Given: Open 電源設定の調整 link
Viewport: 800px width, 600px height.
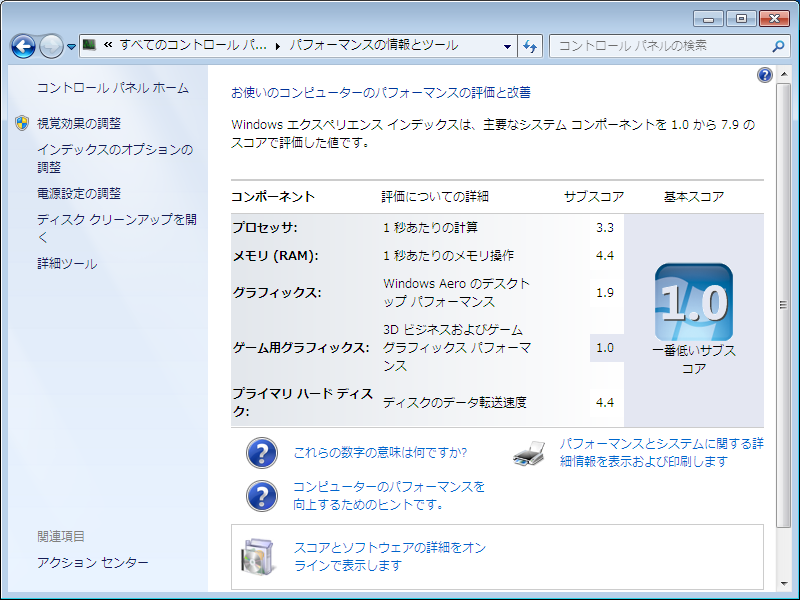Looking at the screenshot, I should (79, 194).
